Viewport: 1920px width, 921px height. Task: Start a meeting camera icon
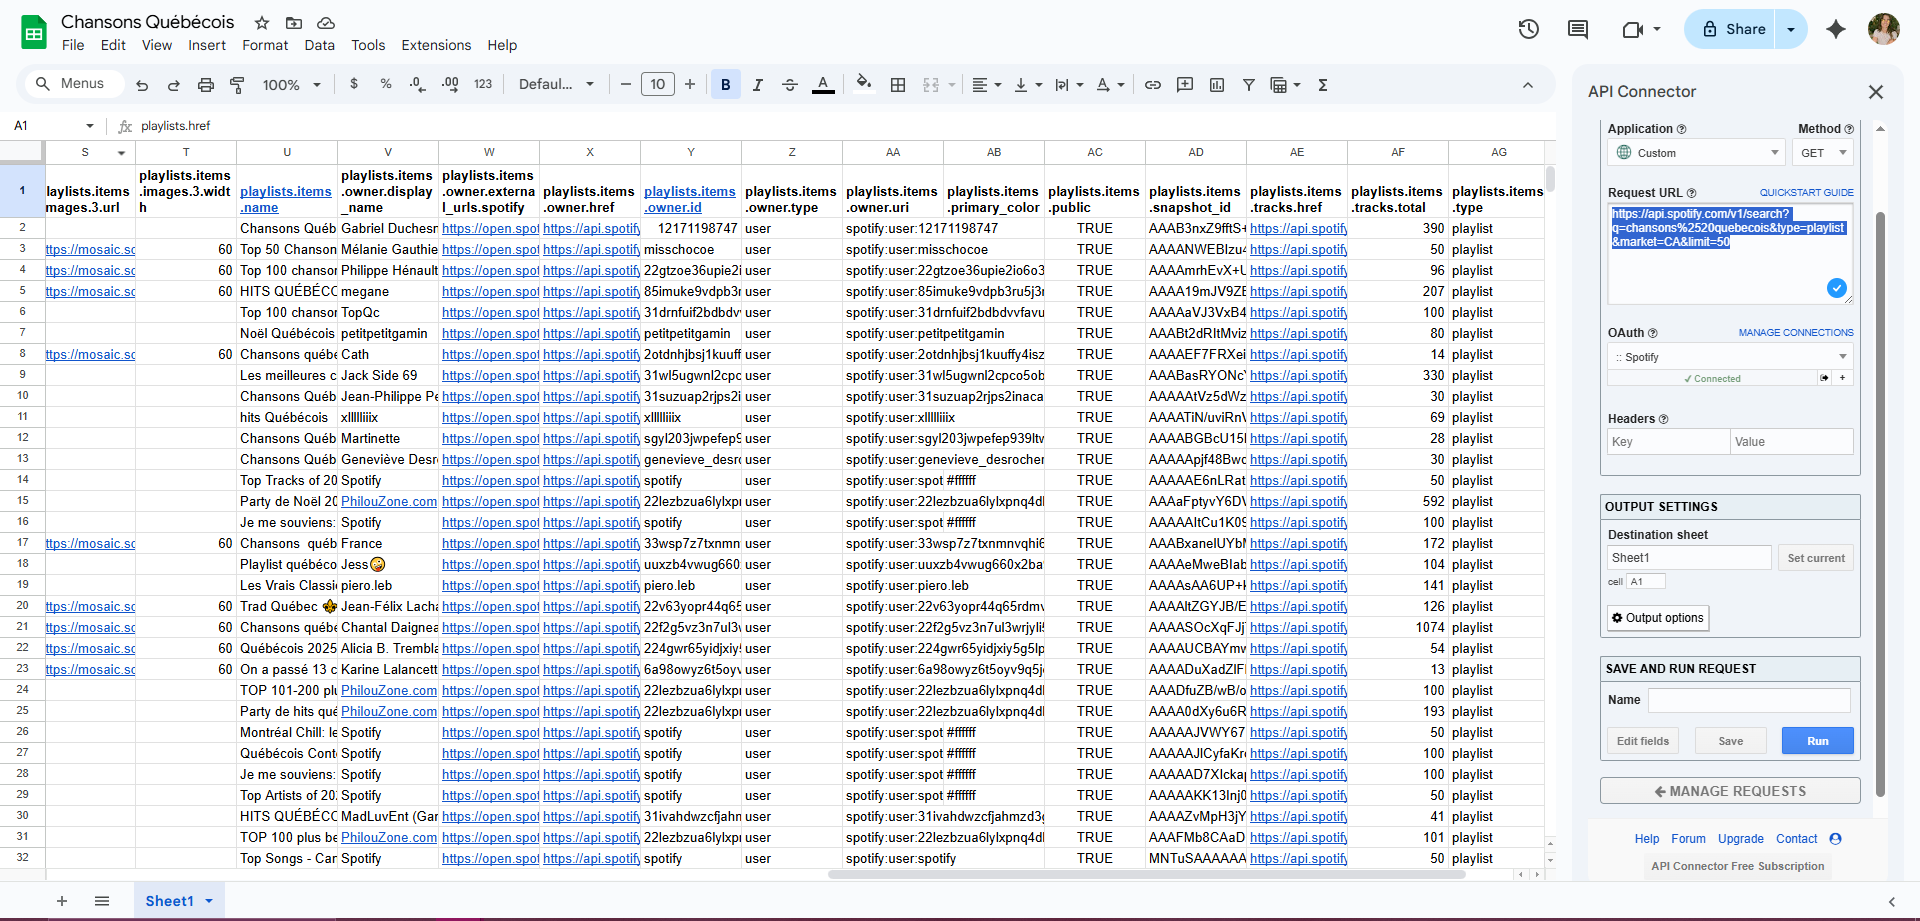pyautogui.click(x=1633, y=29)
